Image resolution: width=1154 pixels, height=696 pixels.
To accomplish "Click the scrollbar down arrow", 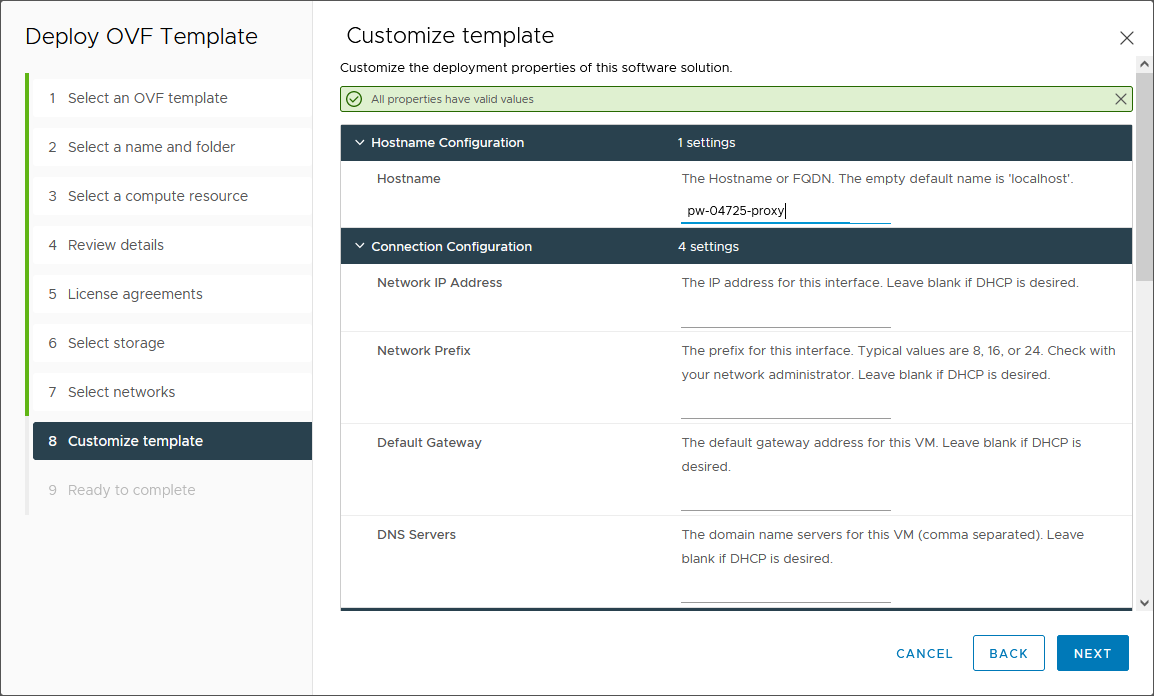I will pos(1144,603).
